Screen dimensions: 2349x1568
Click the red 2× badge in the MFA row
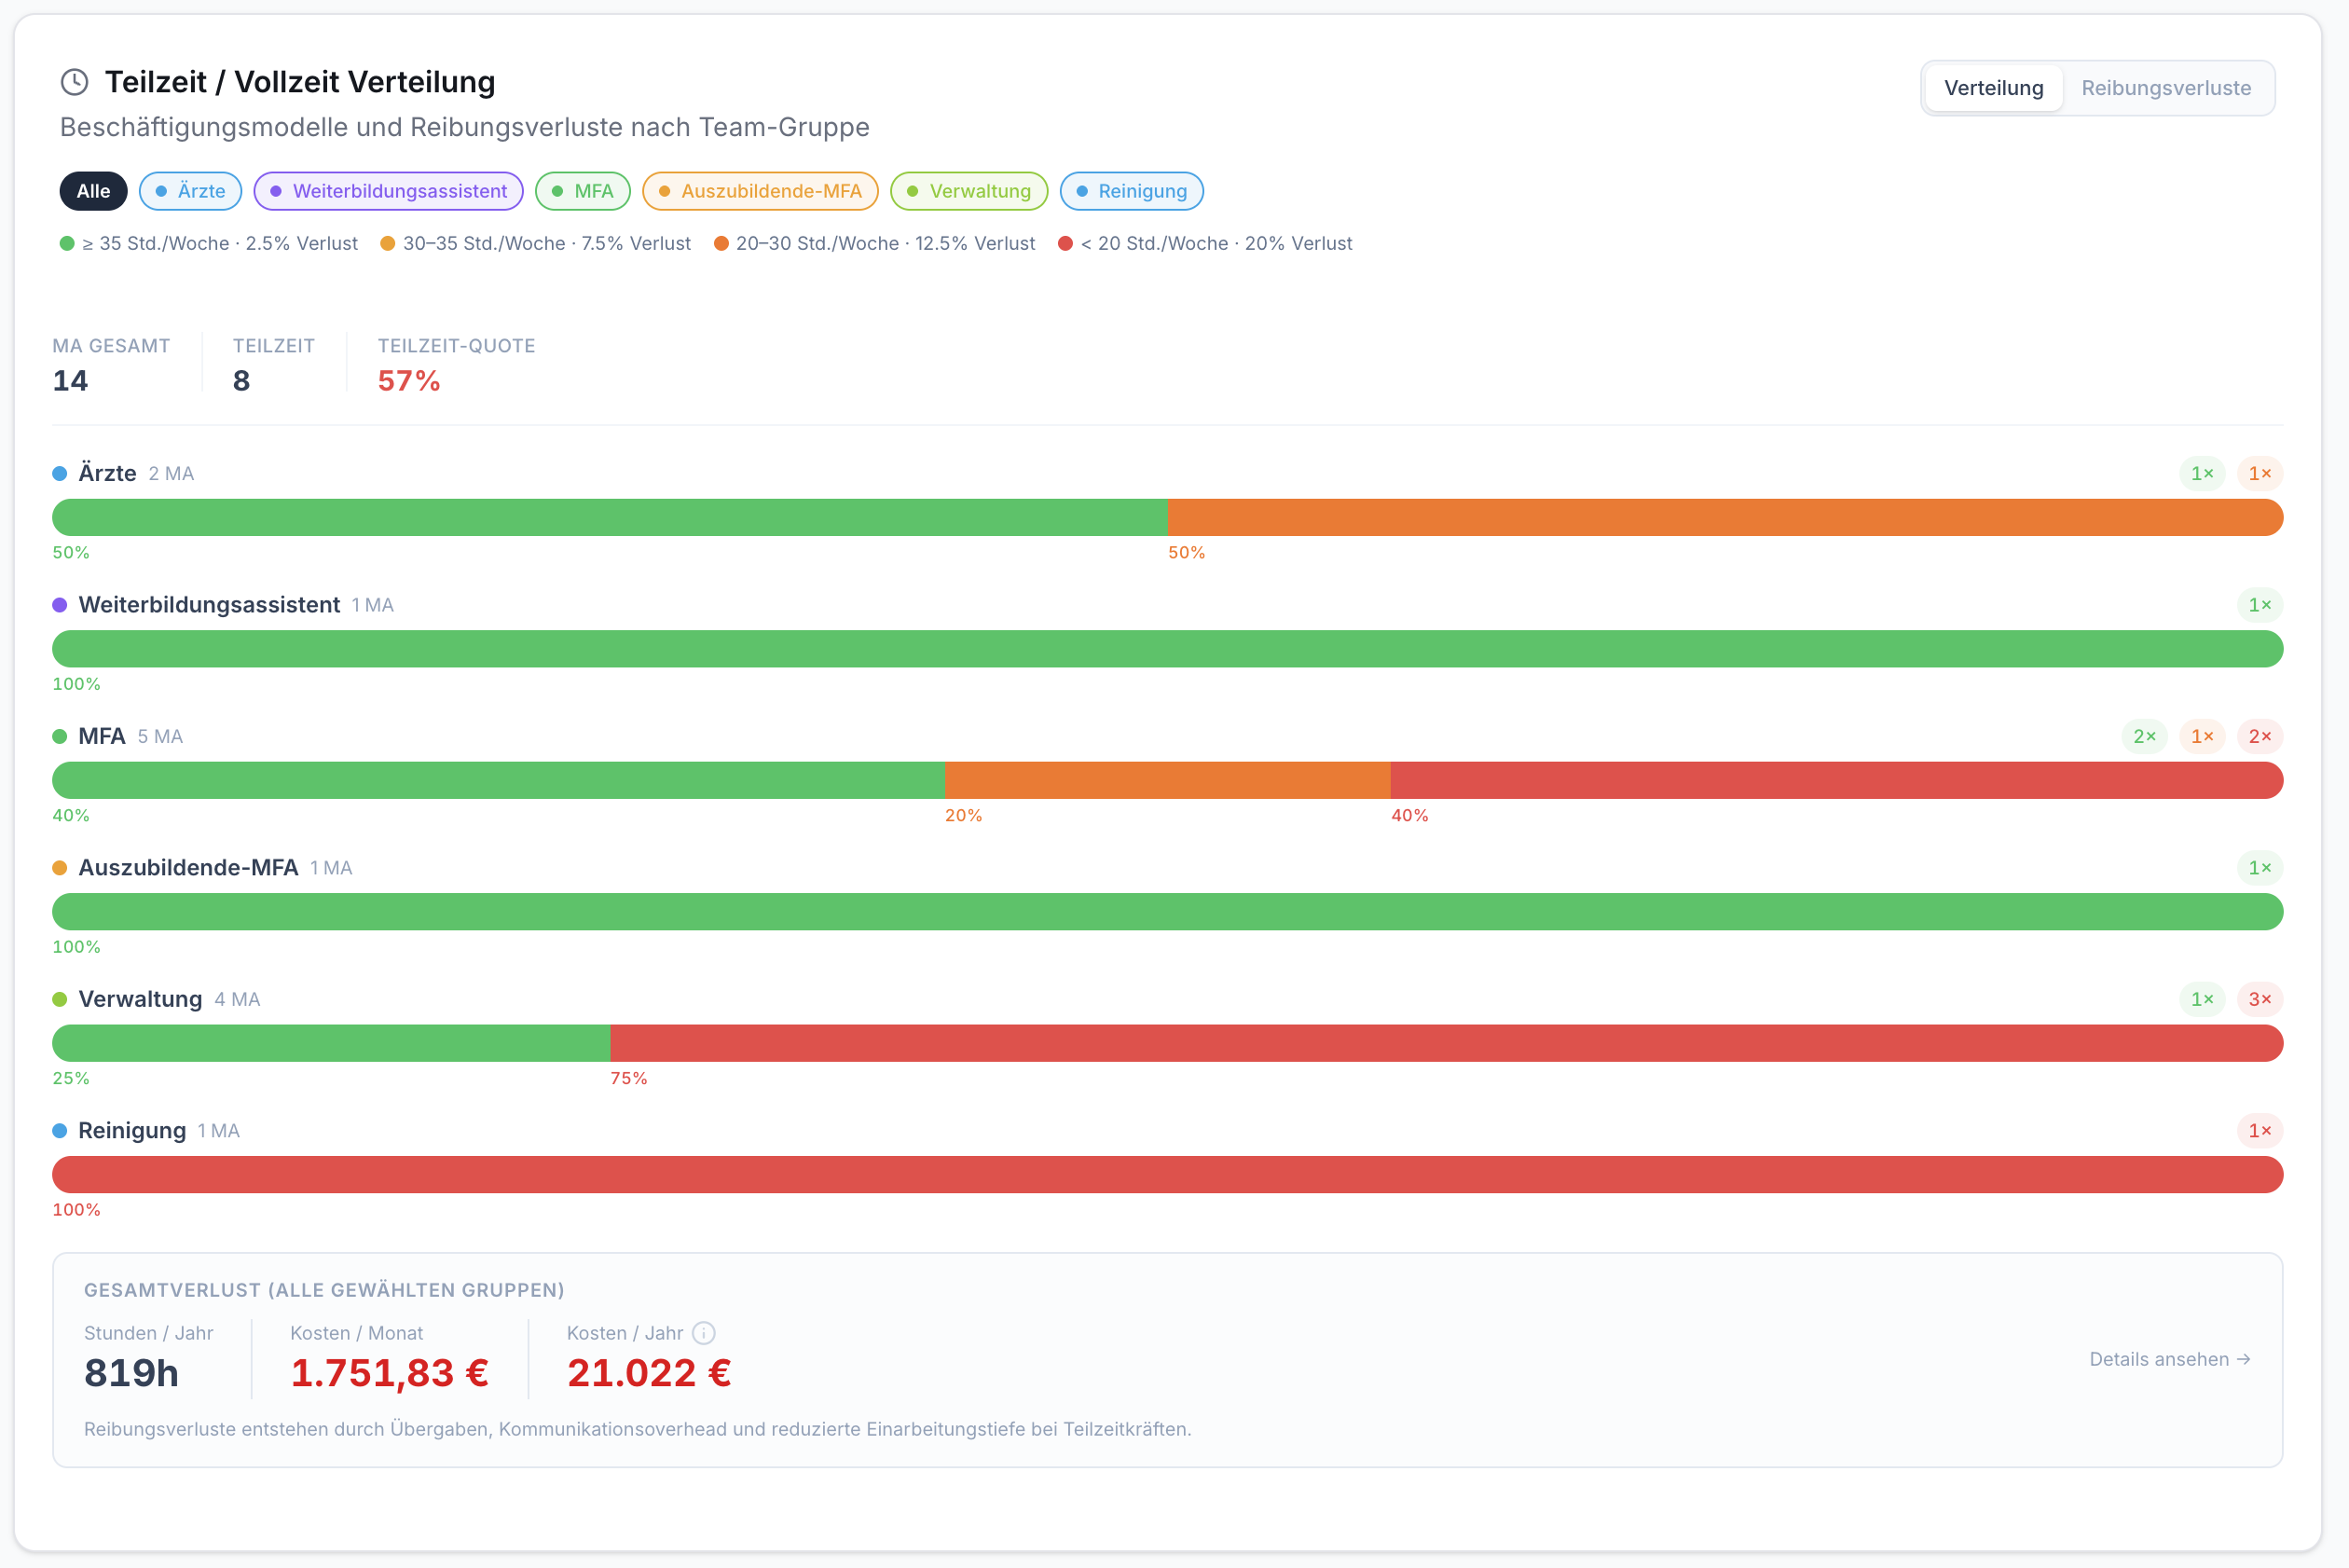pos(2260,736)
